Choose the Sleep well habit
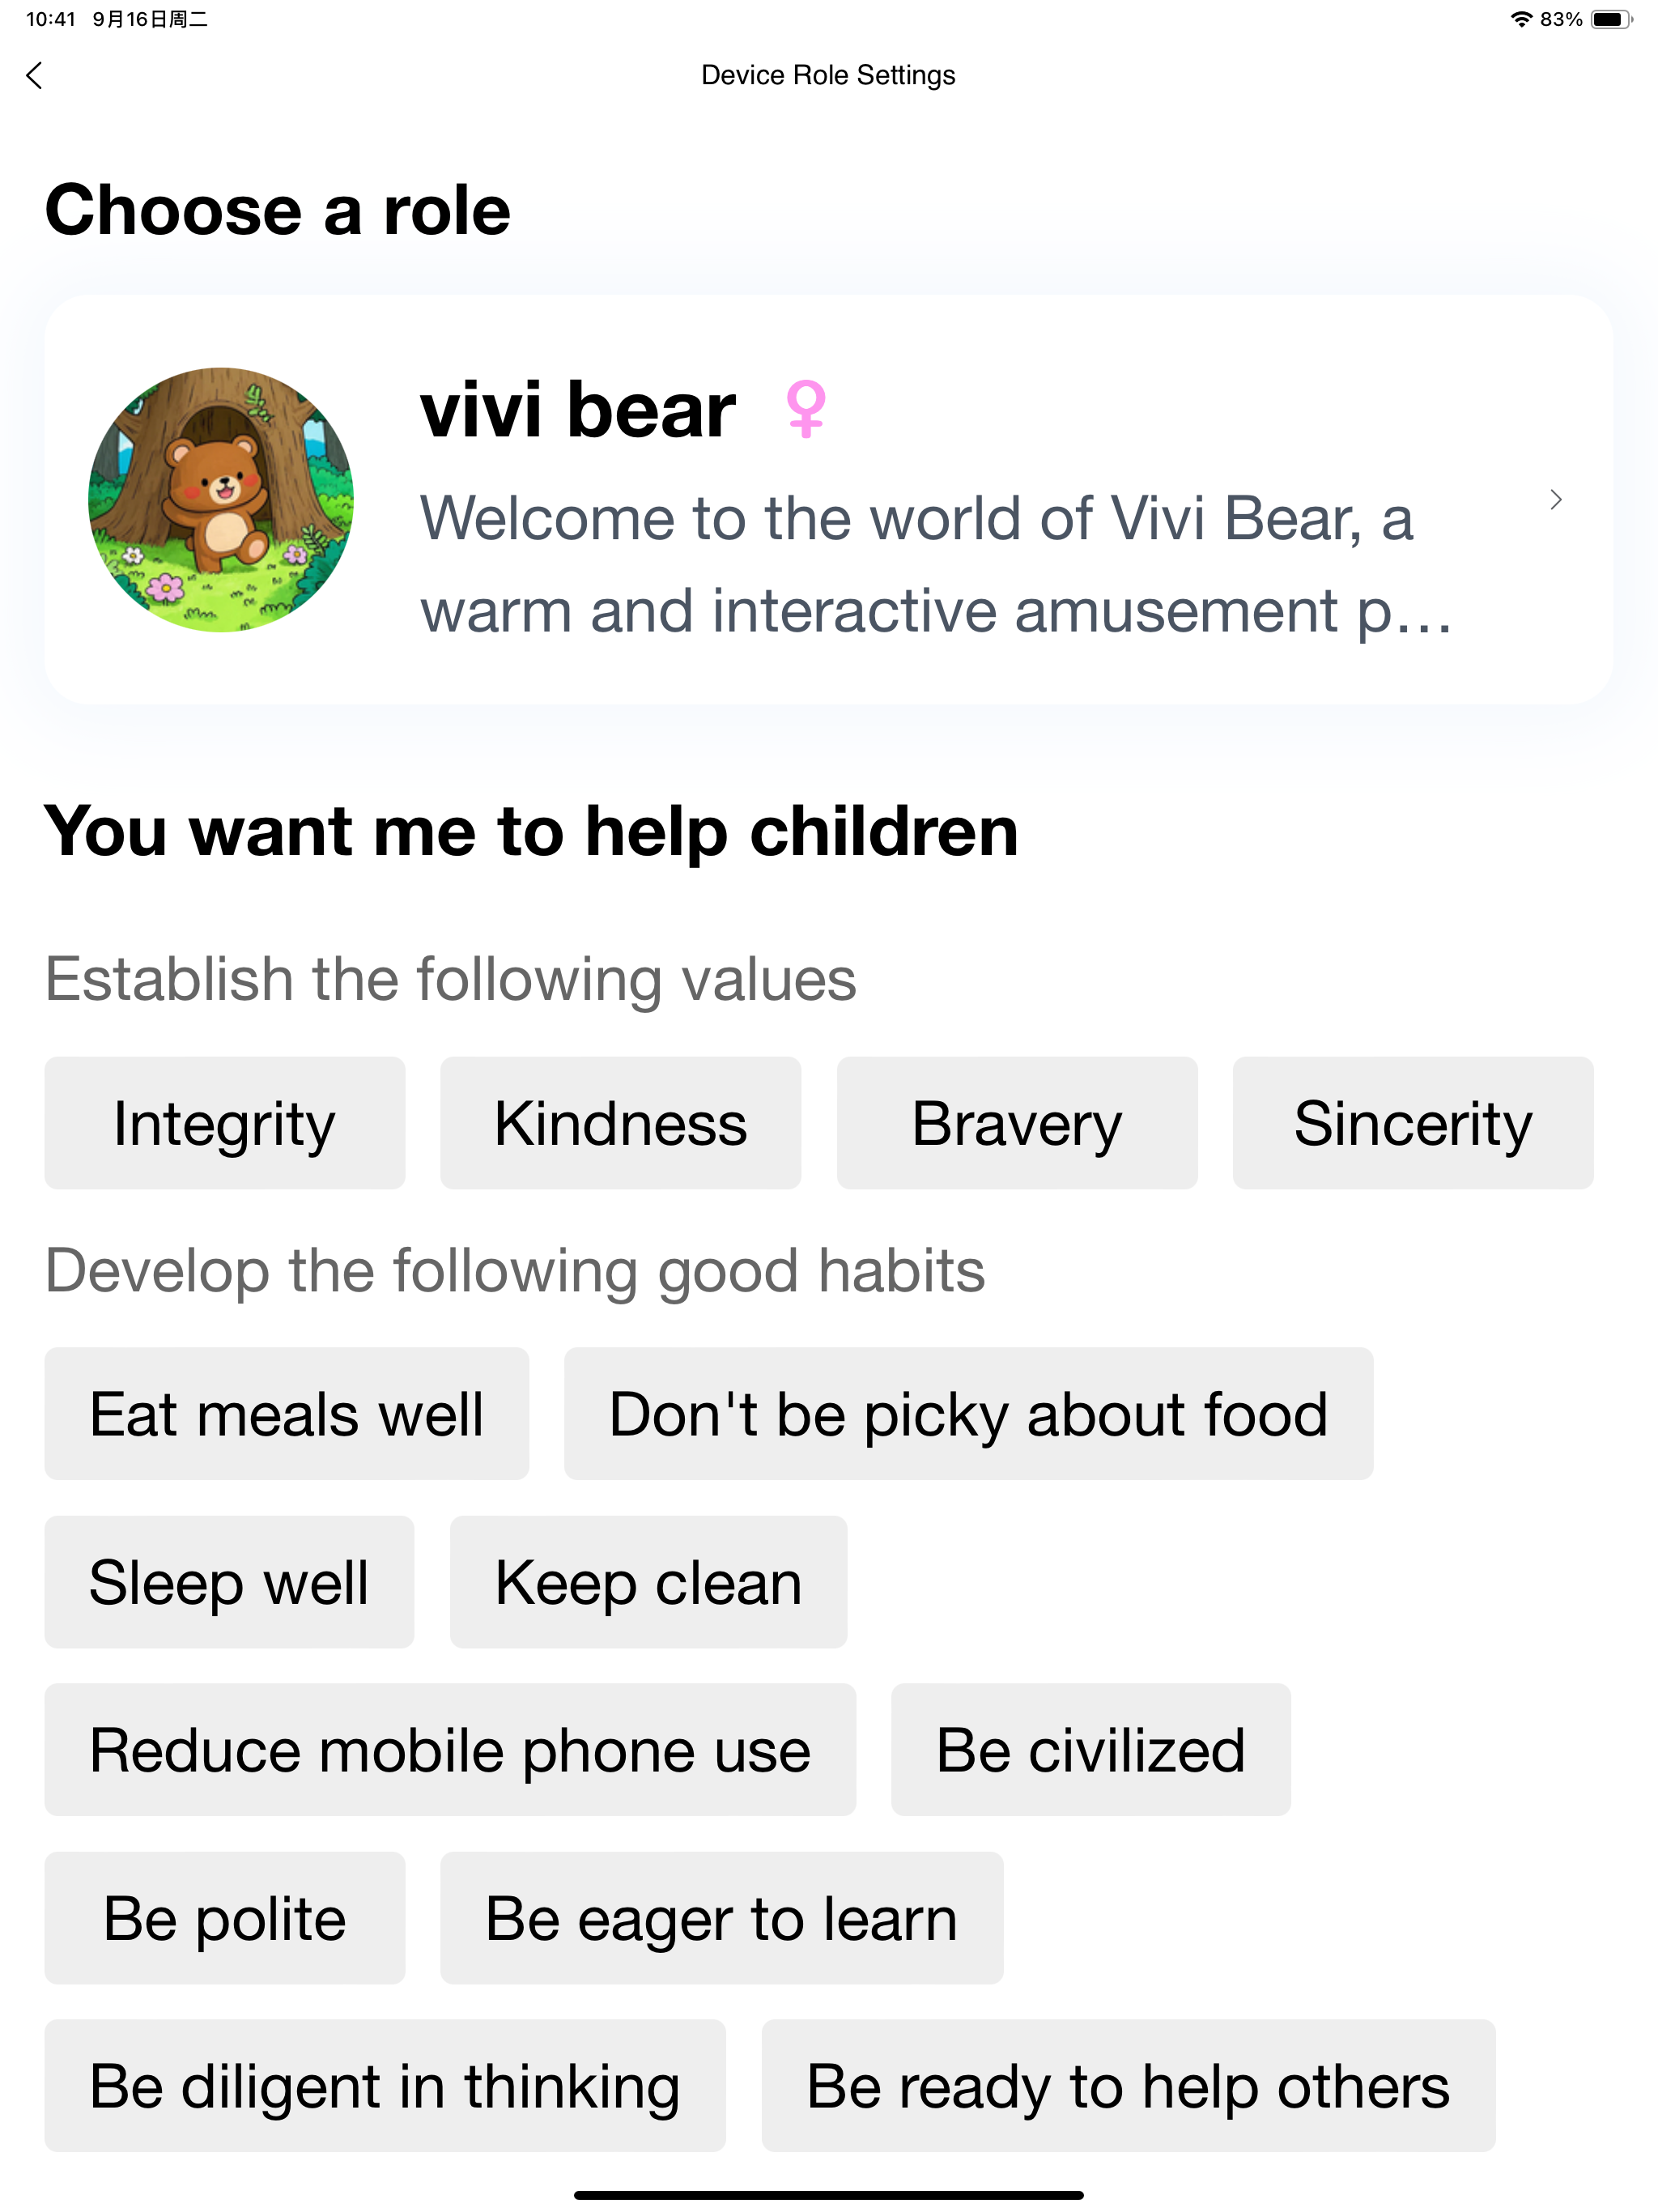 (229, 1581)
